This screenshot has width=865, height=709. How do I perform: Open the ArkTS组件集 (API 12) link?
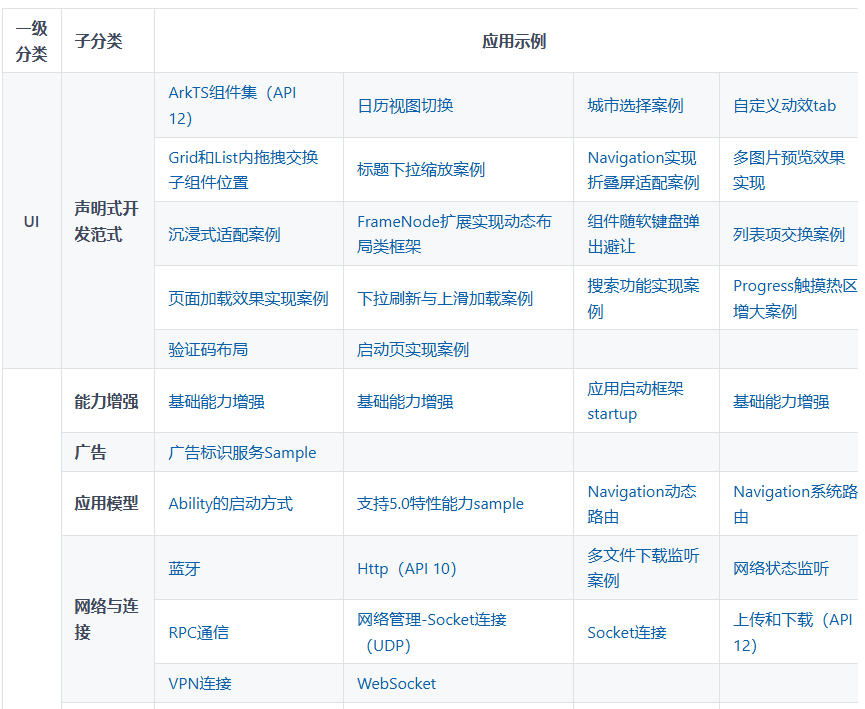coord(232,105)
